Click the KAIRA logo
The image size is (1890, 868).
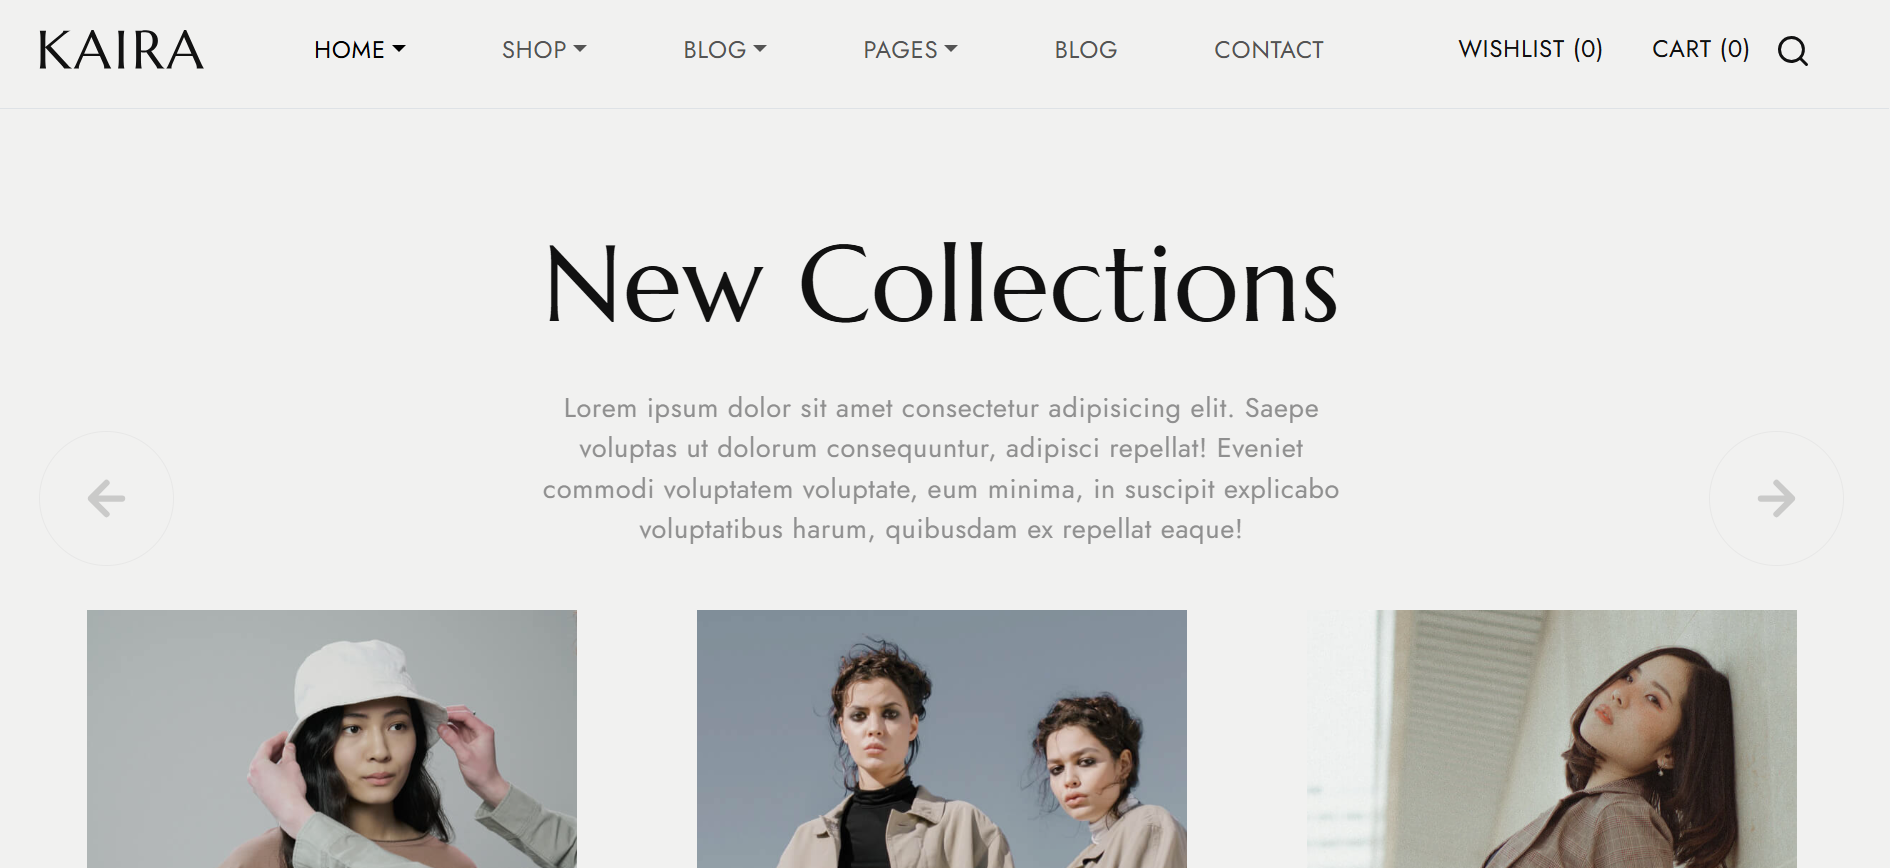tap(121, 50)
